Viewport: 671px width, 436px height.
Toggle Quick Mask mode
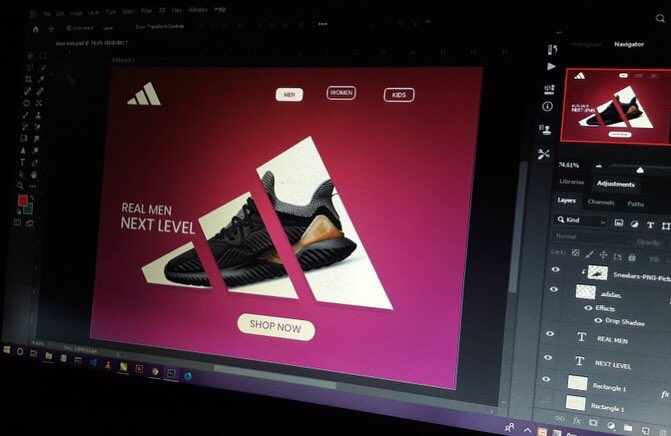[x=17, y=222]
